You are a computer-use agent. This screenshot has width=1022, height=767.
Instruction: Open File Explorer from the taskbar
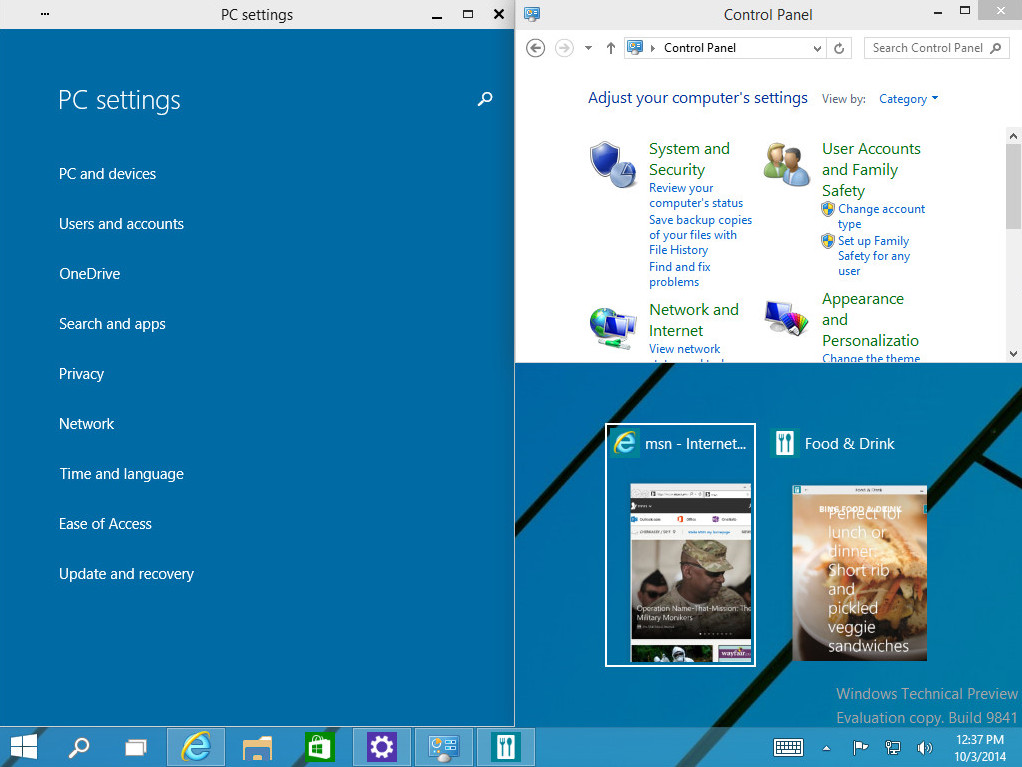(257, 747)
